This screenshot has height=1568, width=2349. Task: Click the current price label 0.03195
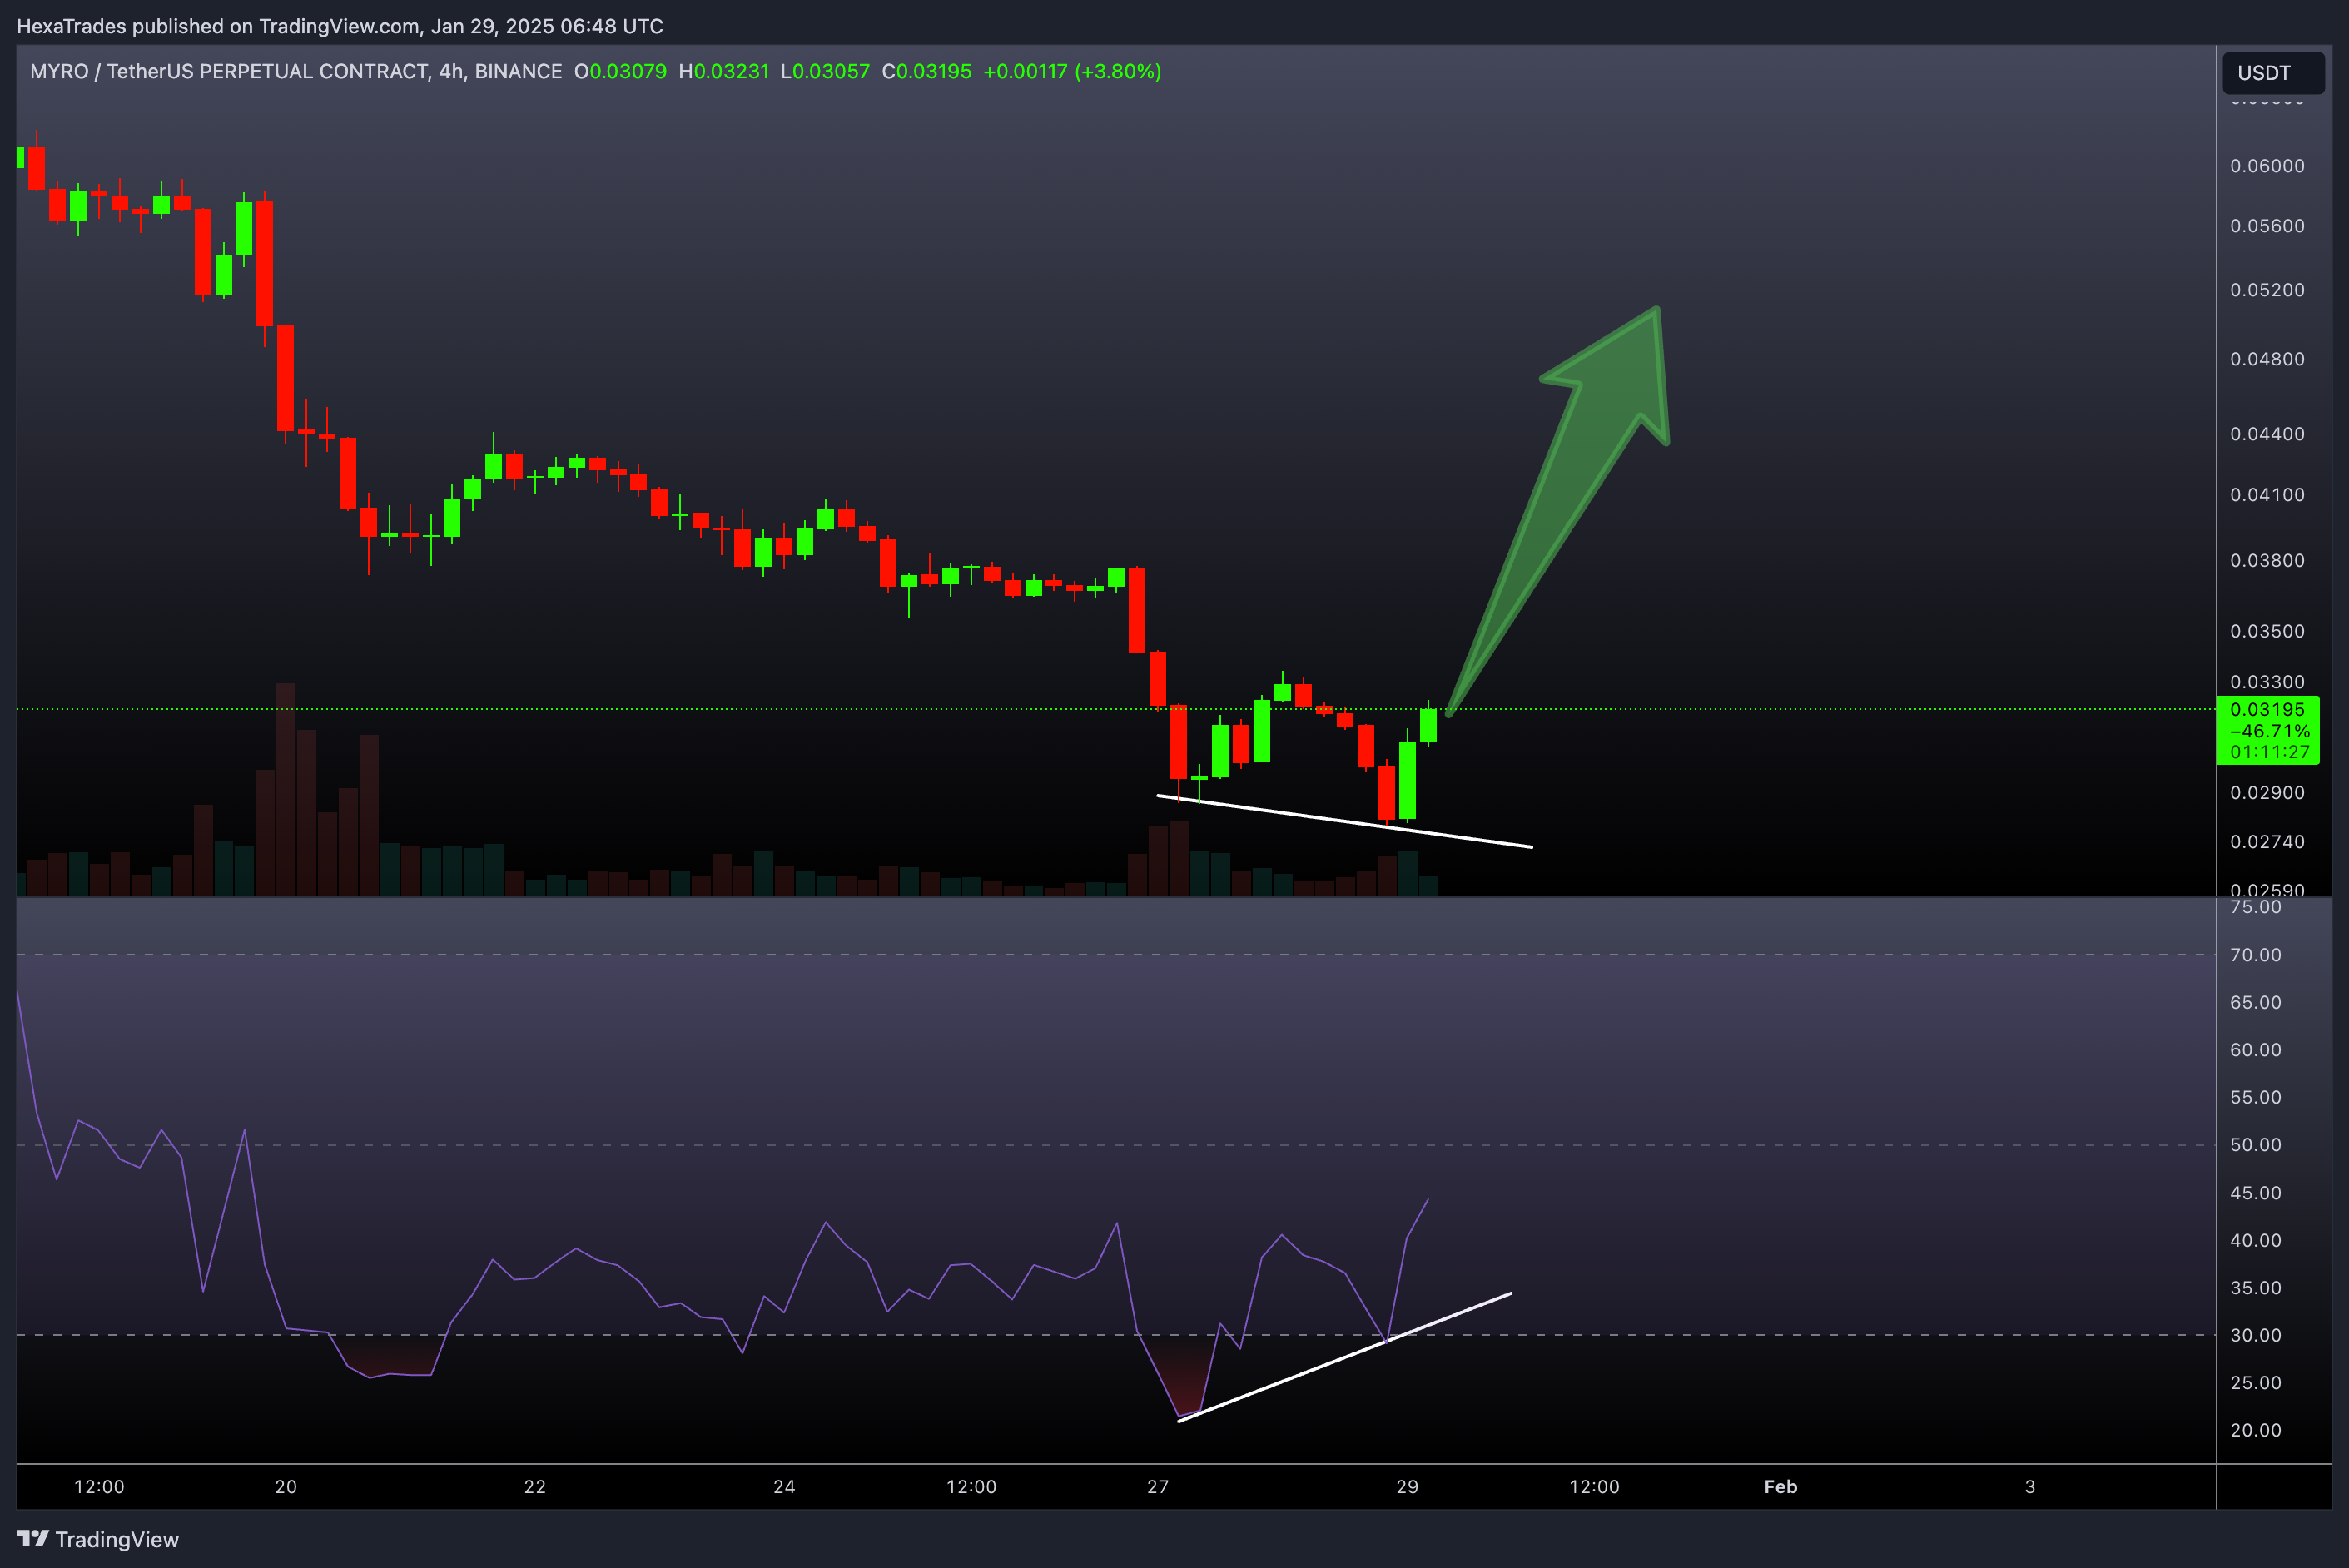[x=2267, y=709]
